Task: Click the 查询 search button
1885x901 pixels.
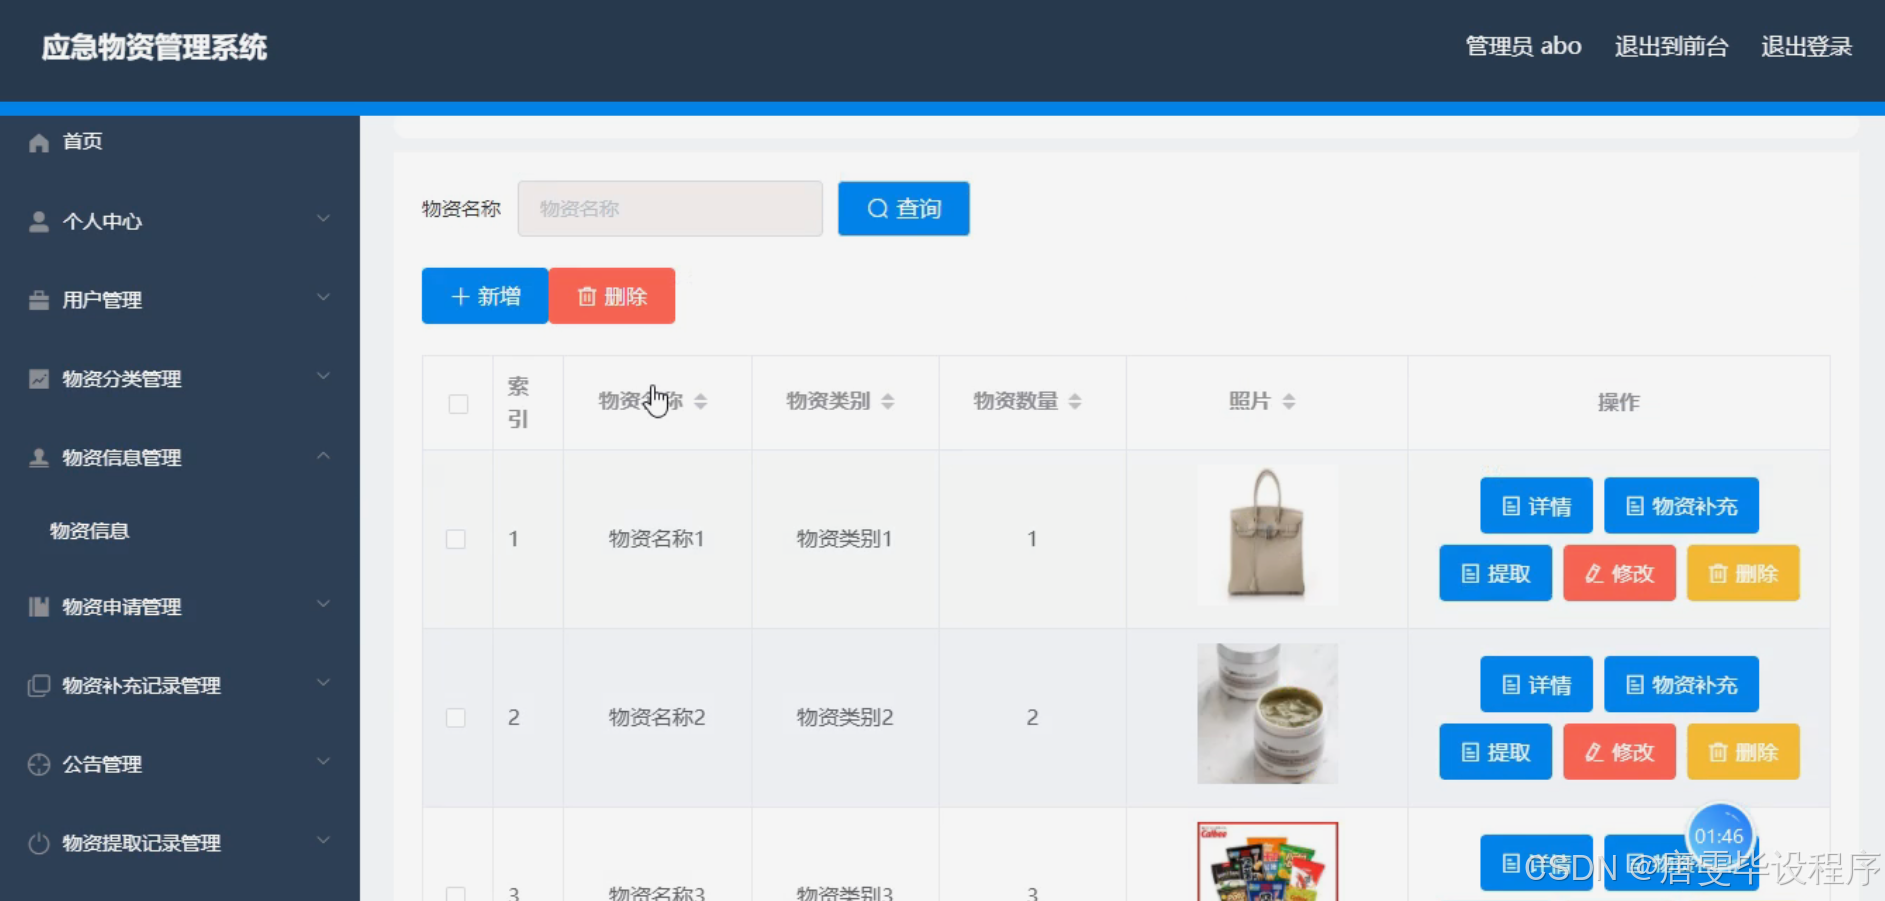Action: click(x=904, y=209)
